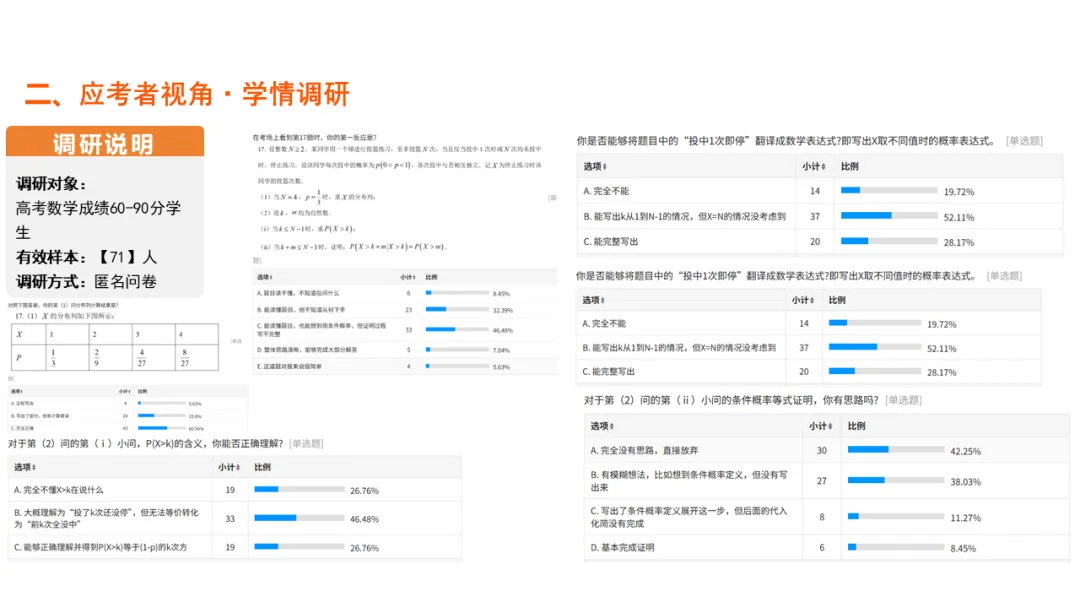
Task: Click the 调研对象: label
Action: pyautogui.click(x=51, y=184)
